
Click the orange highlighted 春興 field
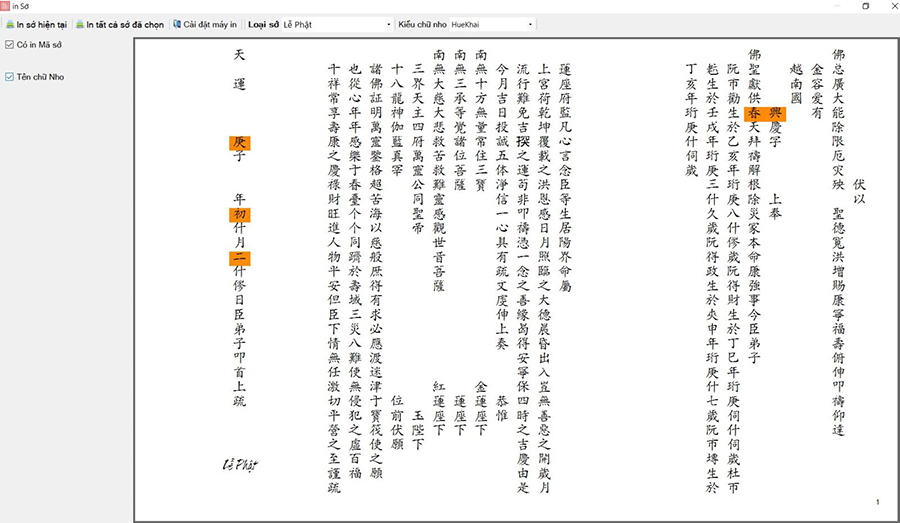[x=765, y=113]
